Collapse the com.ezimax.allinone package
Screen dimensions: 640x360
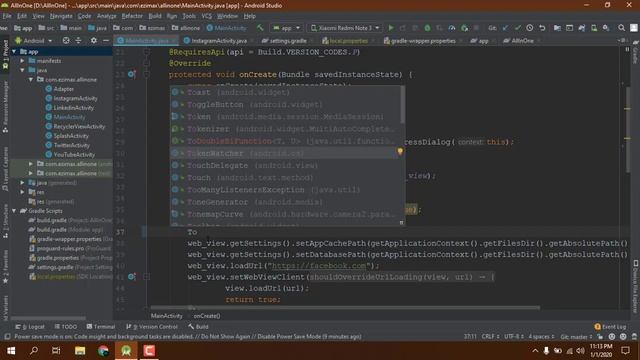pyautogui.click(x=31, y=79)
